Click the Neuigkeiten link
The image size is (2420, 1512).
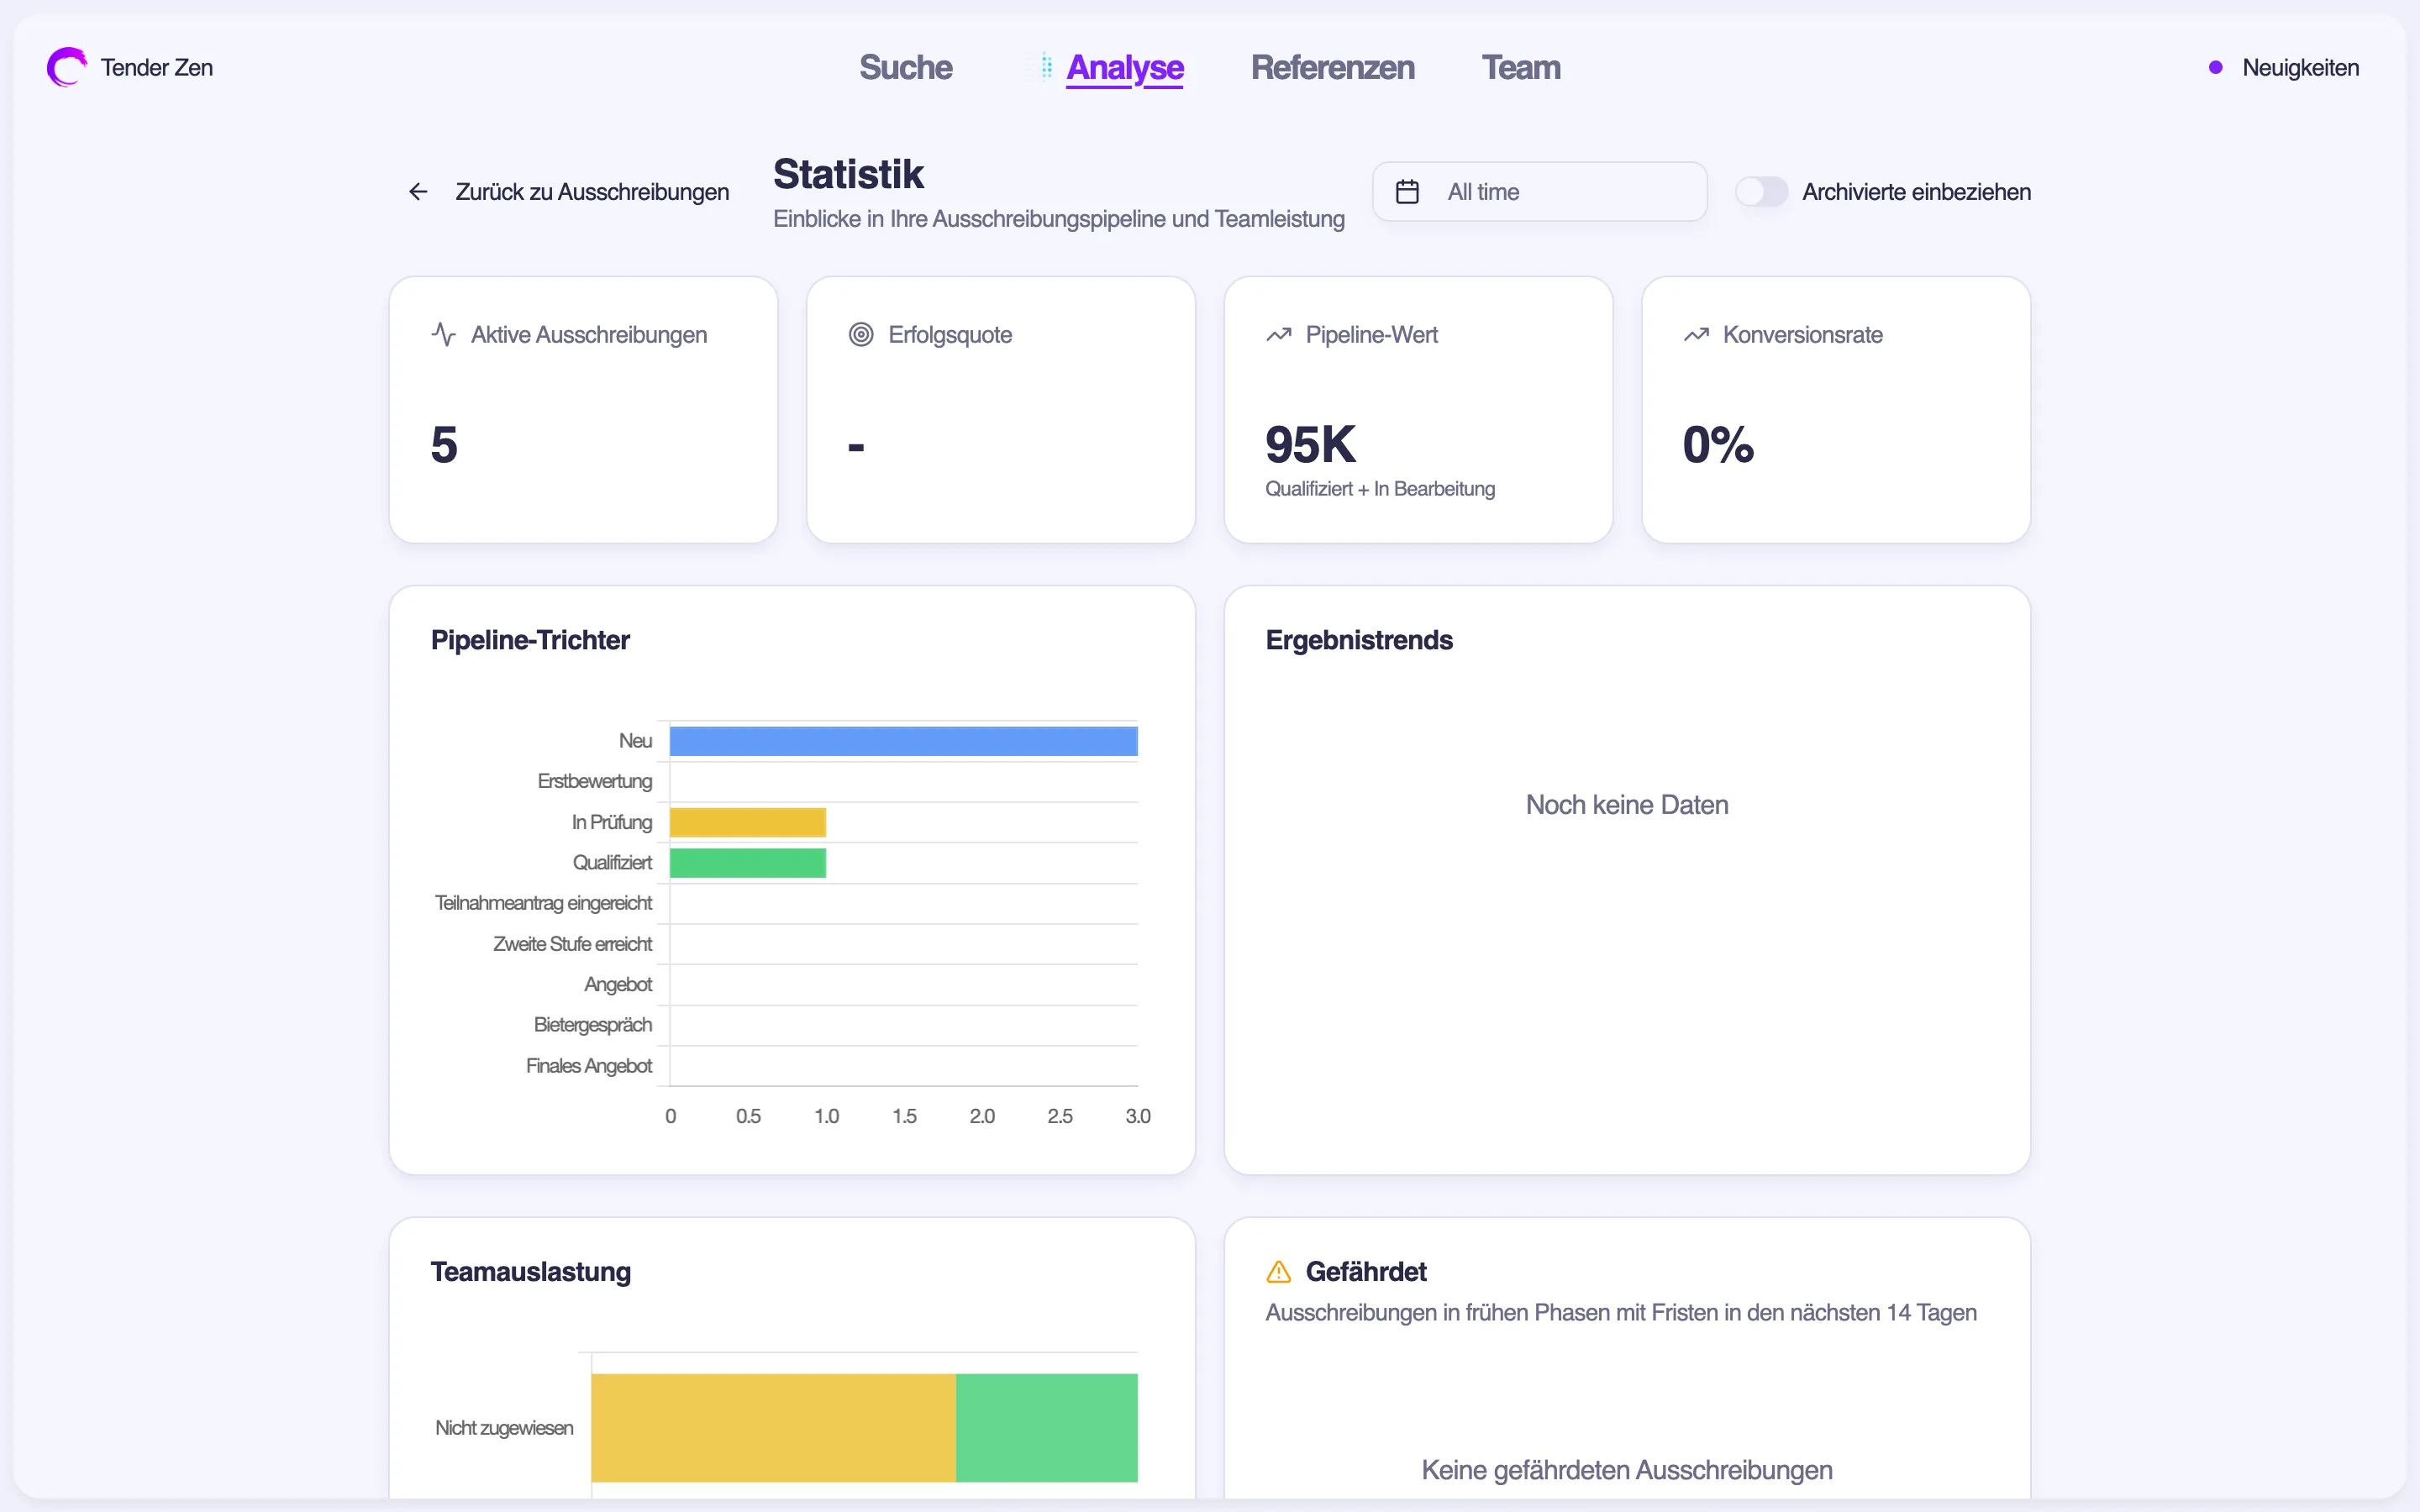pos(2300,67)
